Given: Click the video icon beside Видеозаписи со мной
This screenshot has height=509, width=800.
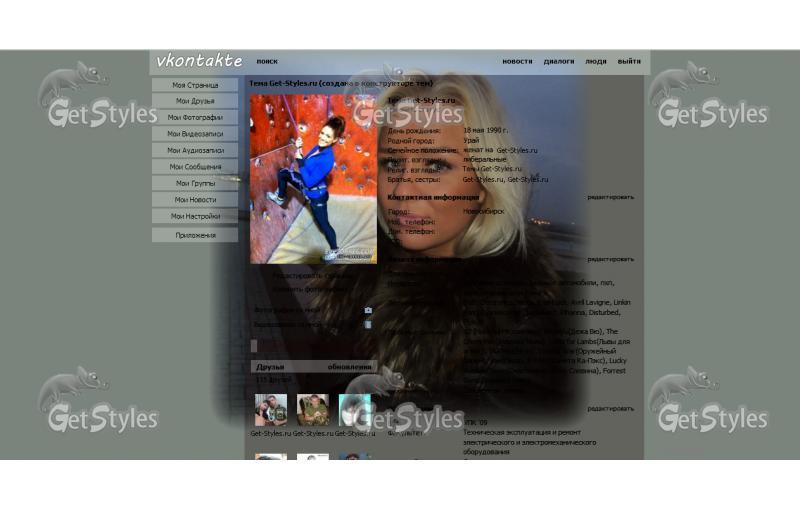Looking at the screenshot, I should tap(368, 324).
